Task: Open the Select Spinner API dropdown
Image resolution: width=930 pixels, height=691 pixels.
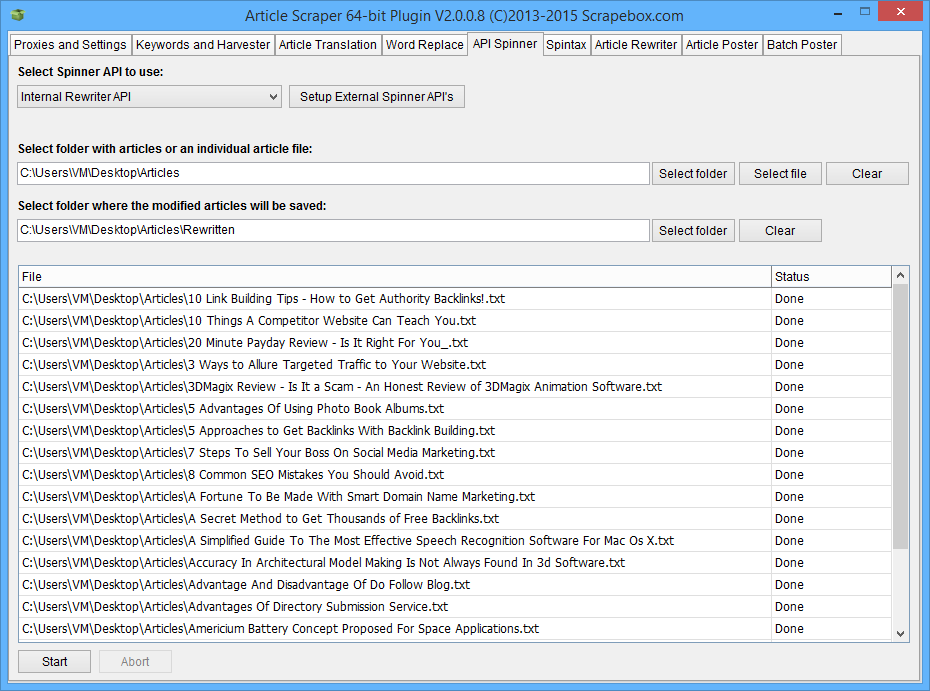Action: (x=150, y=97)
